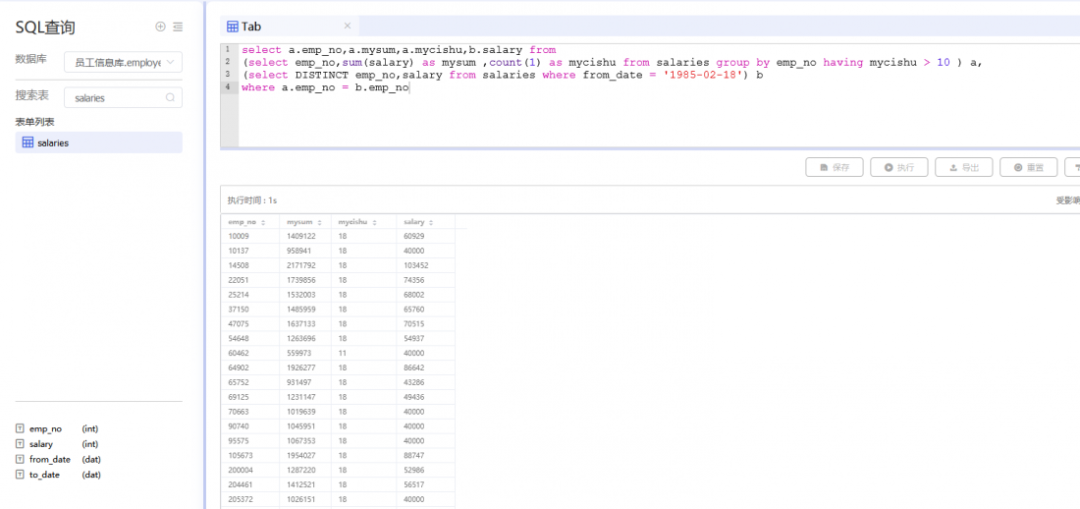The height and width of the screenshot is (509, 1080).
Task: Click the salaries table icon in 表单列表
Action: pos(28,143)
